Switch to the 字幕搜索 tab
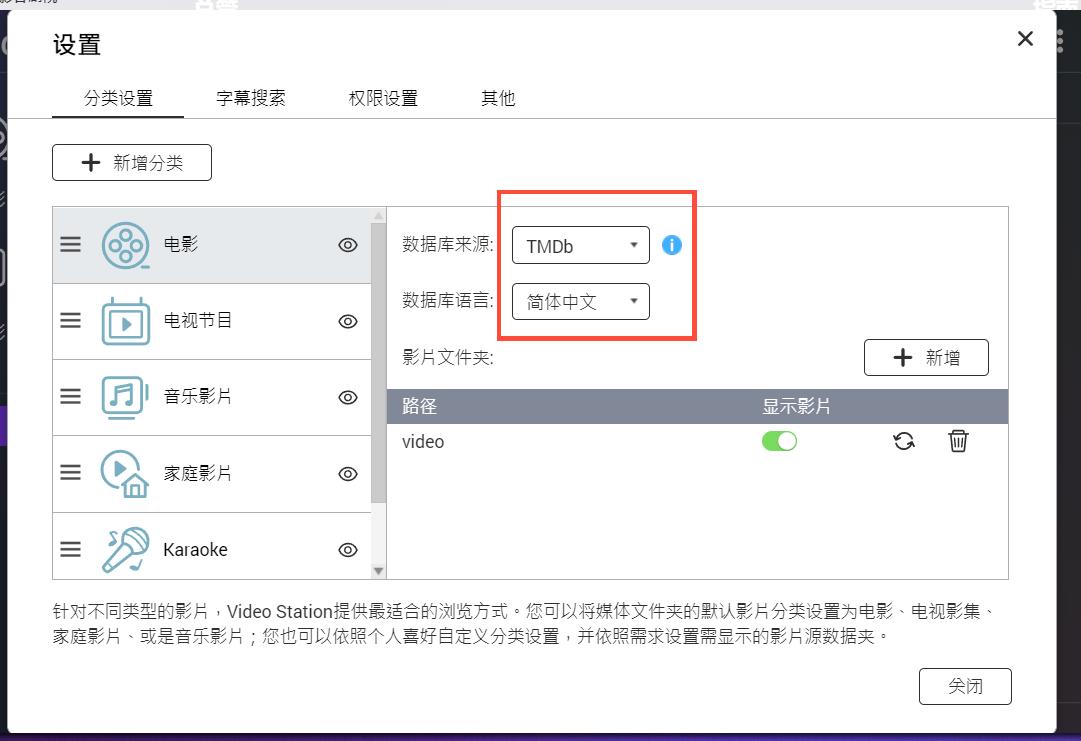This screenshot has height=741, width=1081. tap(251, 98)
